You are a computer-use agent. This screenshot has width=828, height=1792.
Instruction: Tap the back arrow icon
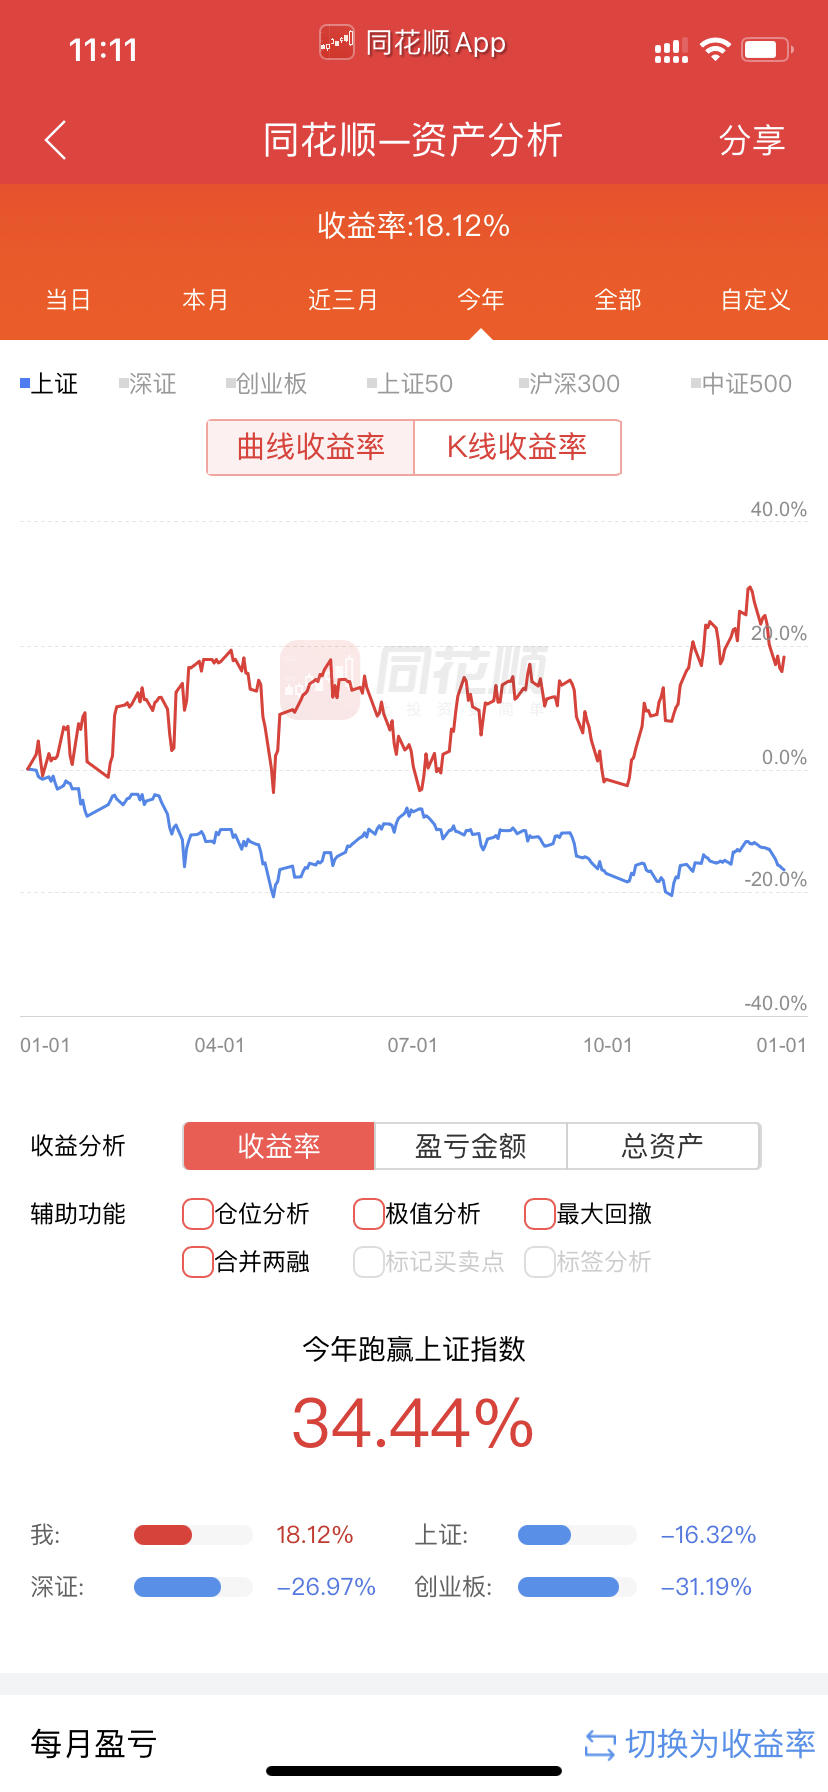pos(56,140)
